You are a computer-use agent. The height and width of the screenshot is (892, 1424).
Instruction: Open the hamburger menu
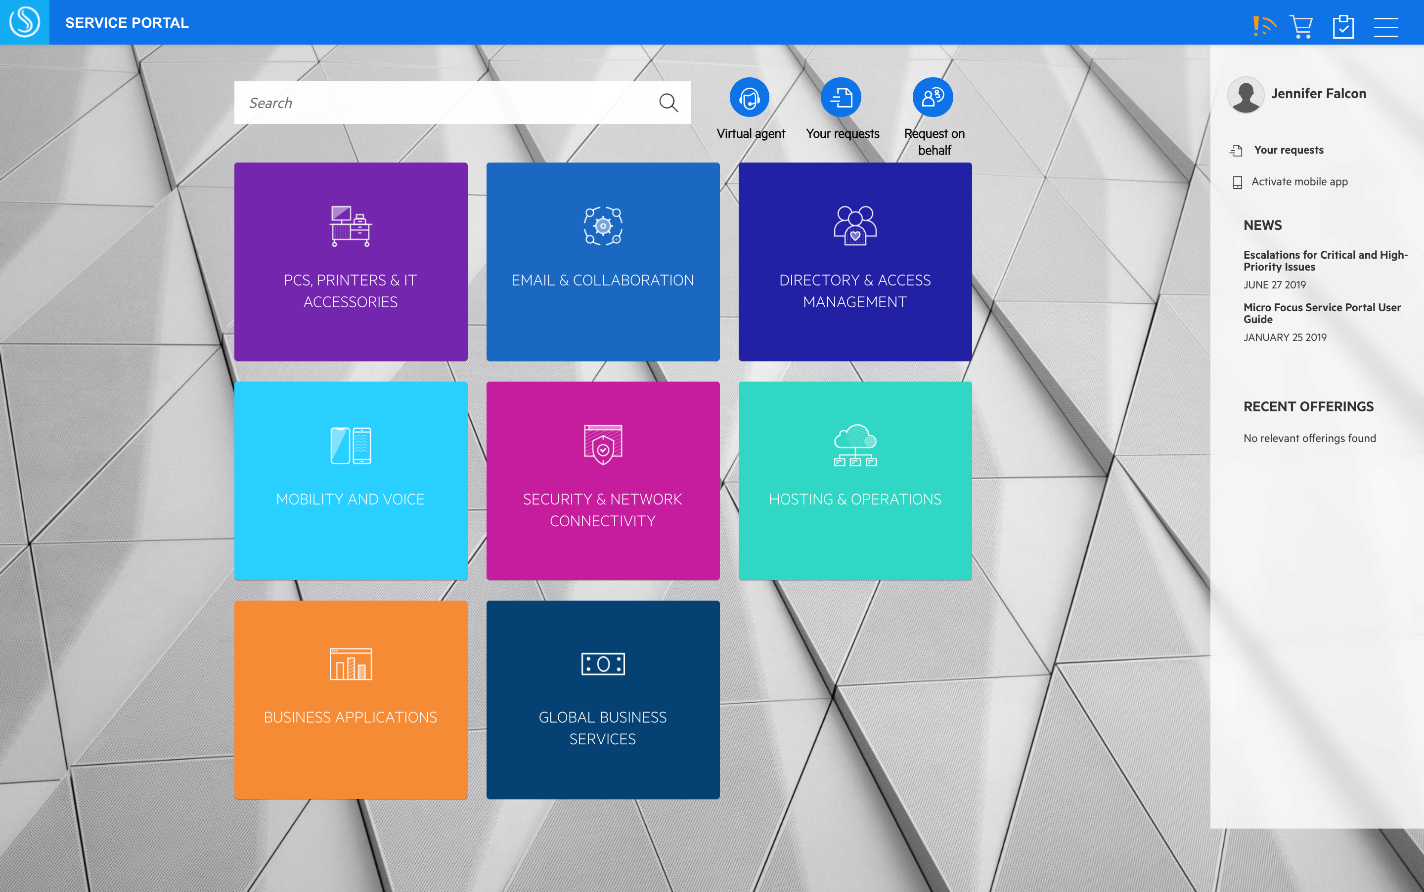pyautogui.click(x=1386, y=26)
